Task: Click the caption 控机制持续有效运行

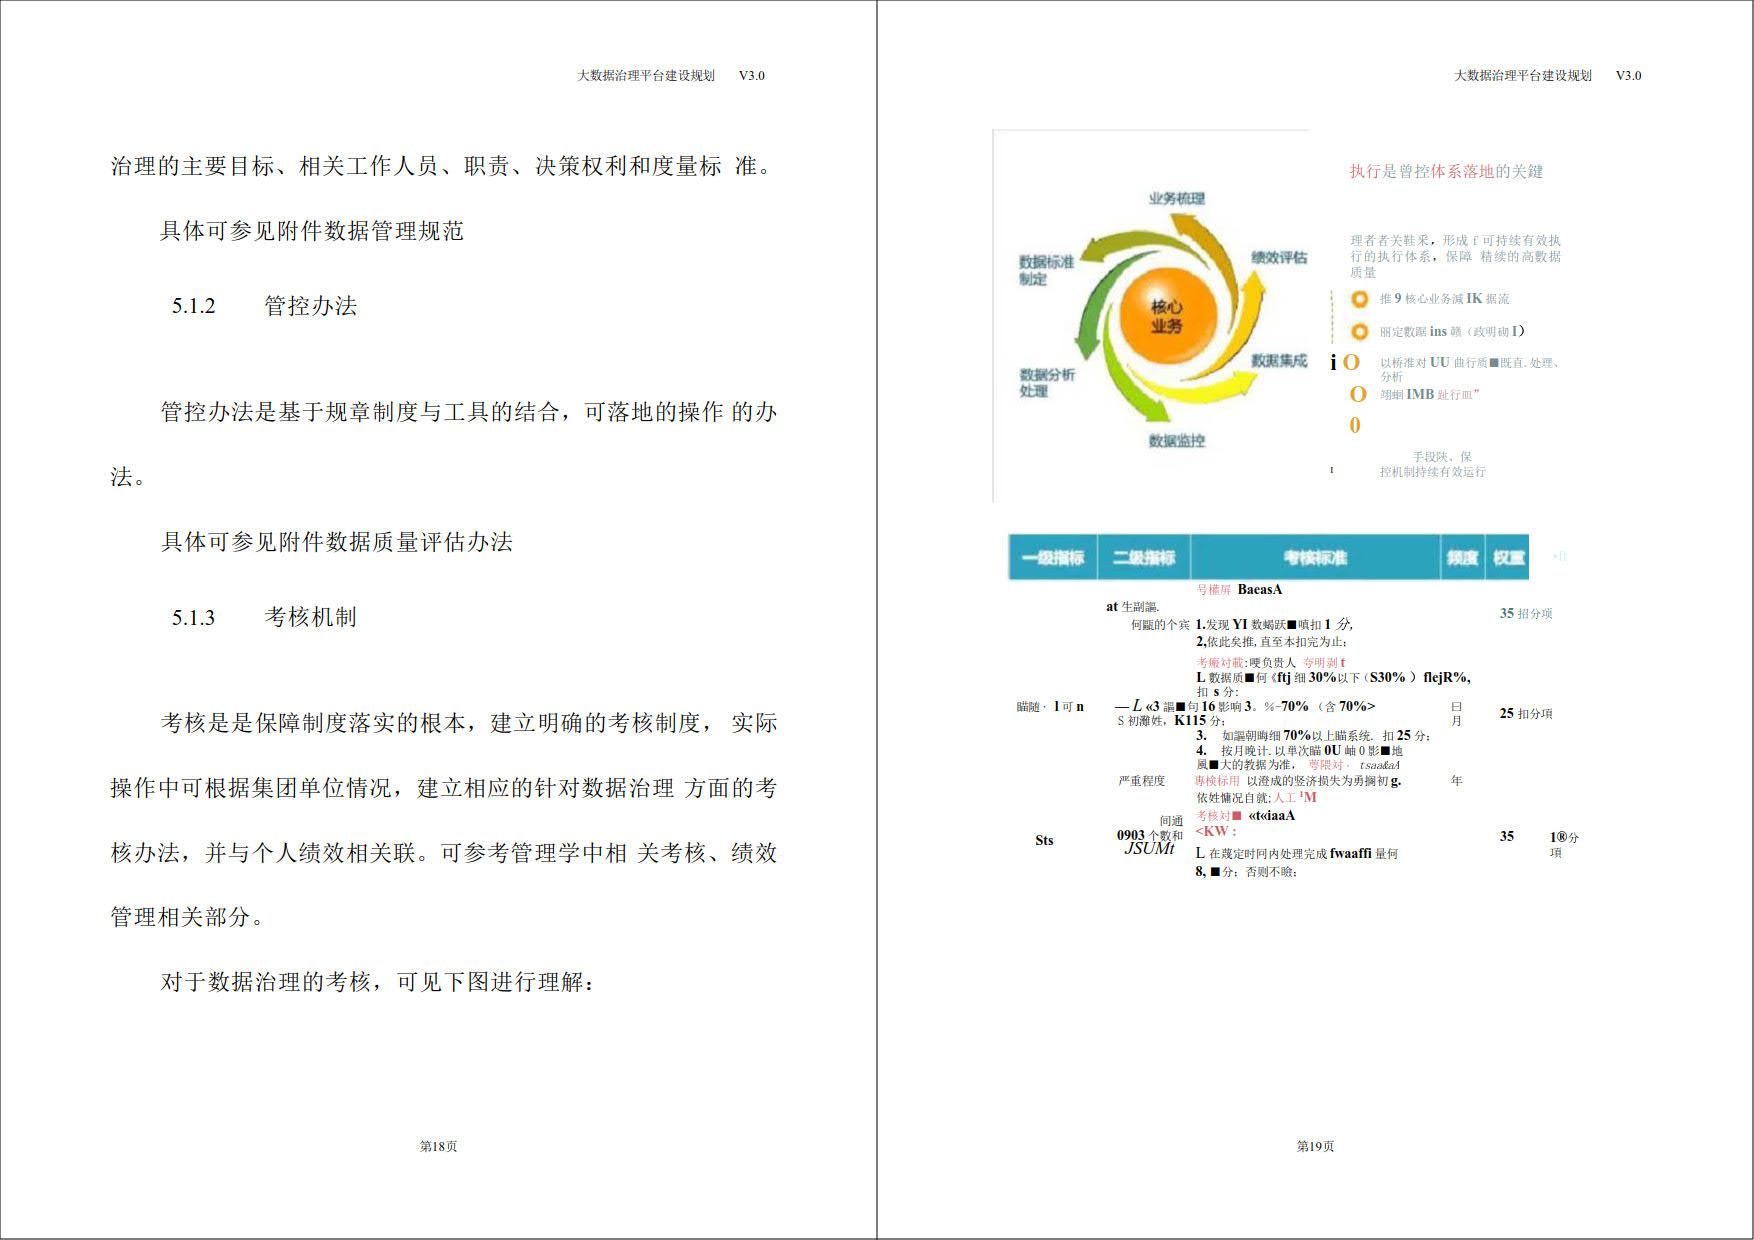Action: [1433, 472]
